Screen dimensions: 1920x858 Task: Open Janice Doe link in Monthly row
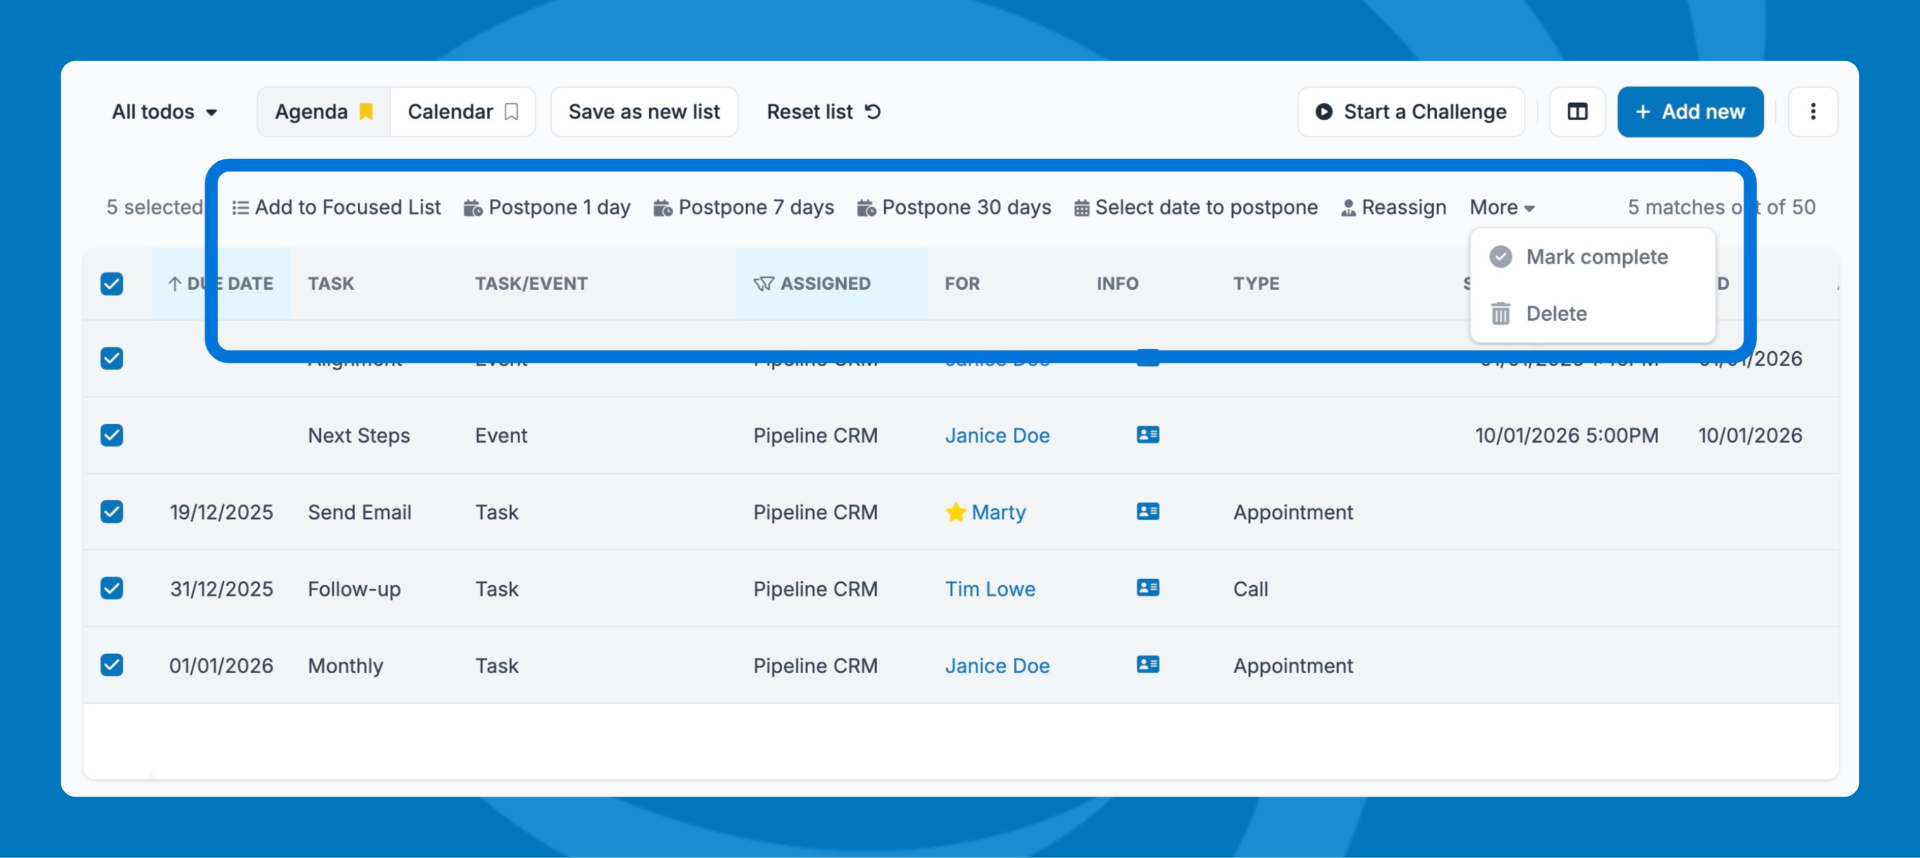point(997,666)
